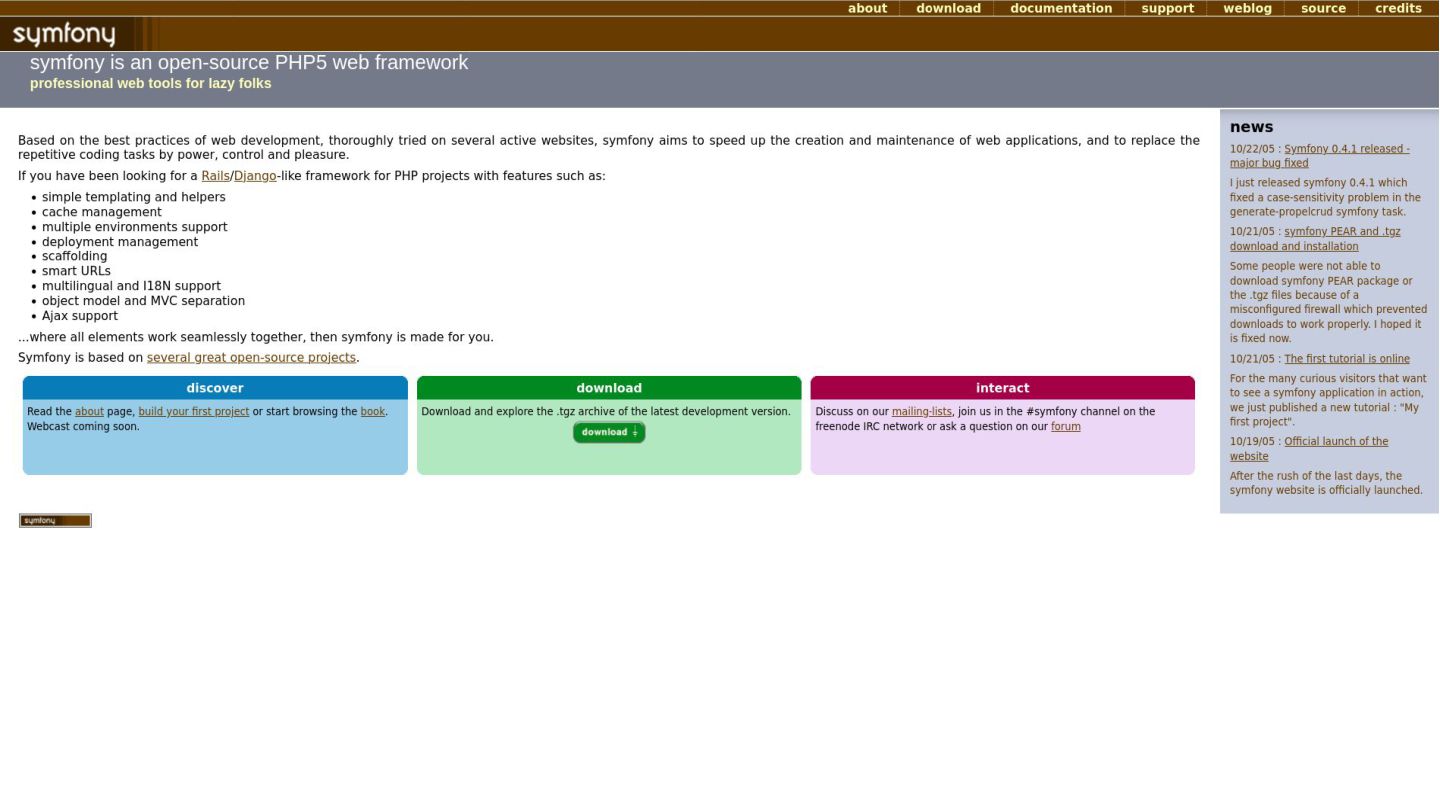Click 'deployment management' list item

coord(120,242)
